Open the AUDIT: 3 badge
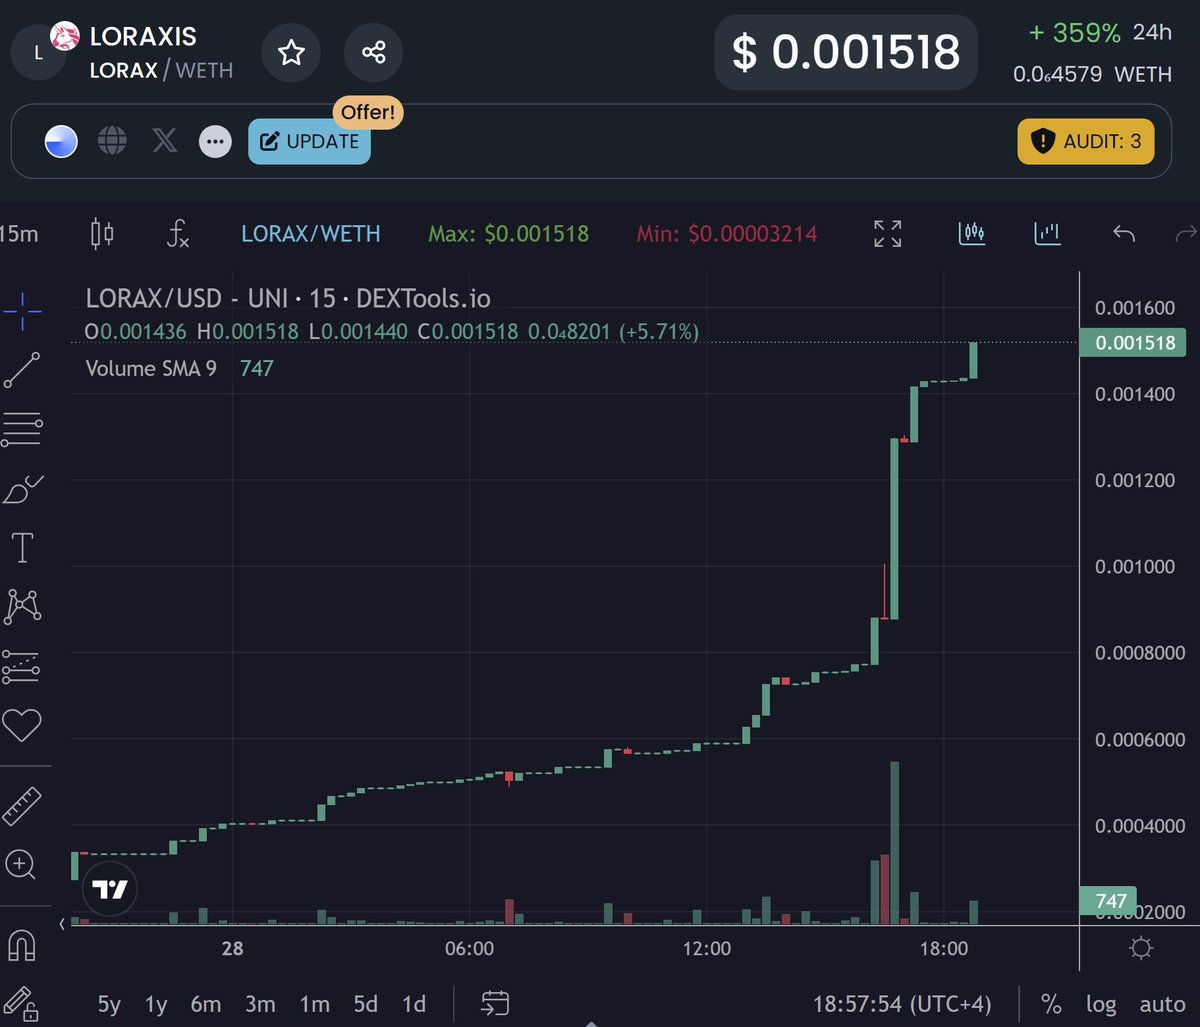The height and width of the screenshot is (1027, 1200). 1086,141
